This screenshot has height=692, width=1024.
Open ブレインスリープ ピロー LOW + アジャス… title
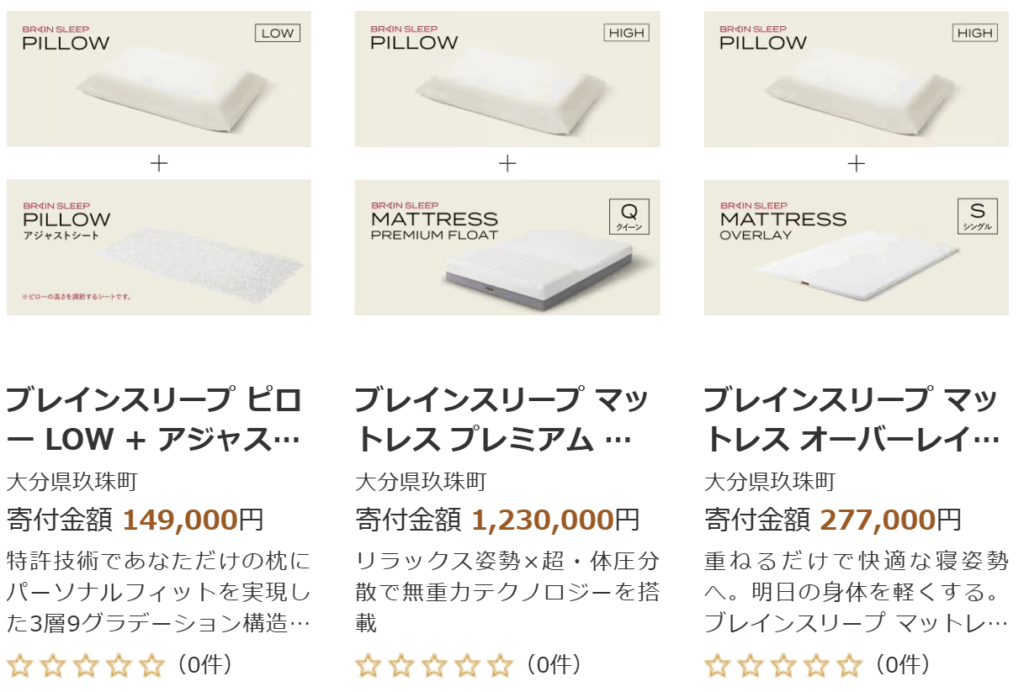(x=154, y=419)
